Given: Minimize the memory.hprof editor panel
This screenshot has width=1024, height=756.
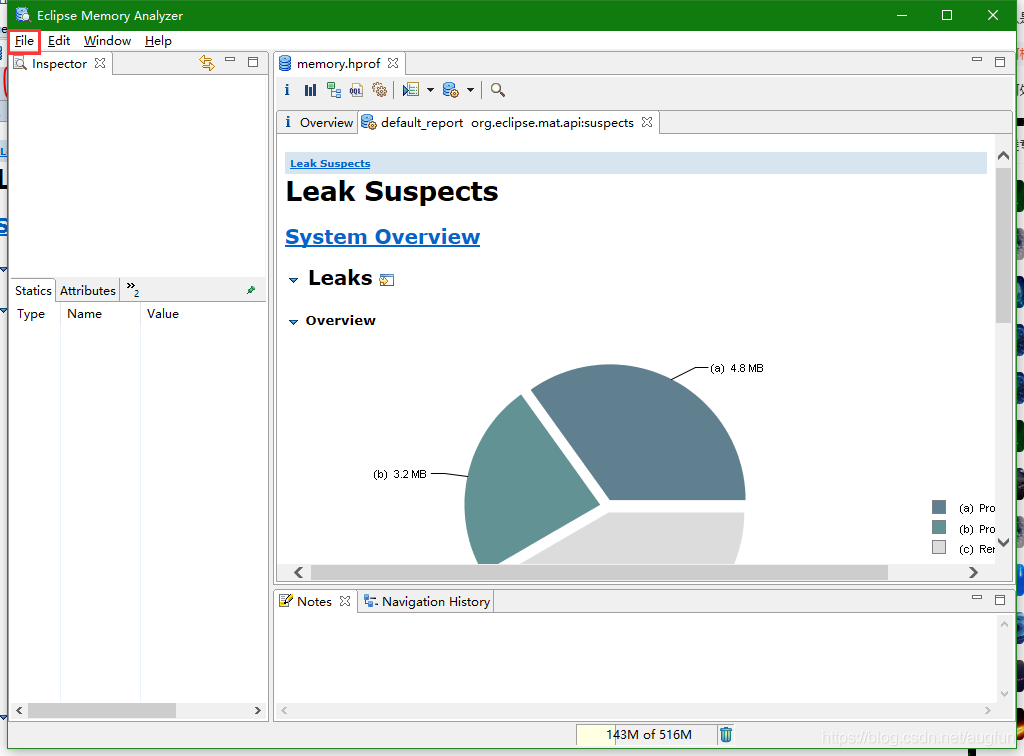Looking at the screenshot, I should (977, 59).
